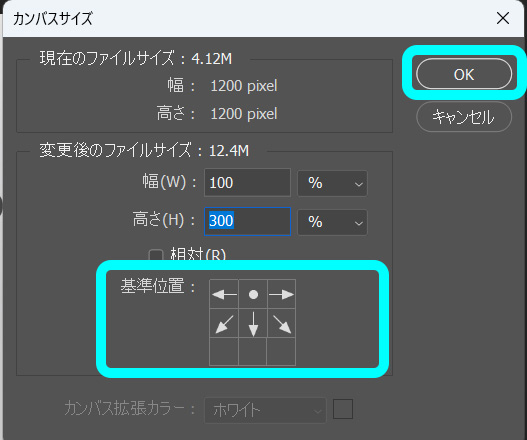Image resolution: width=527 pixels, height=440 pixels.
Task: Open the height unit % dropdown
Action: [332, 223]
